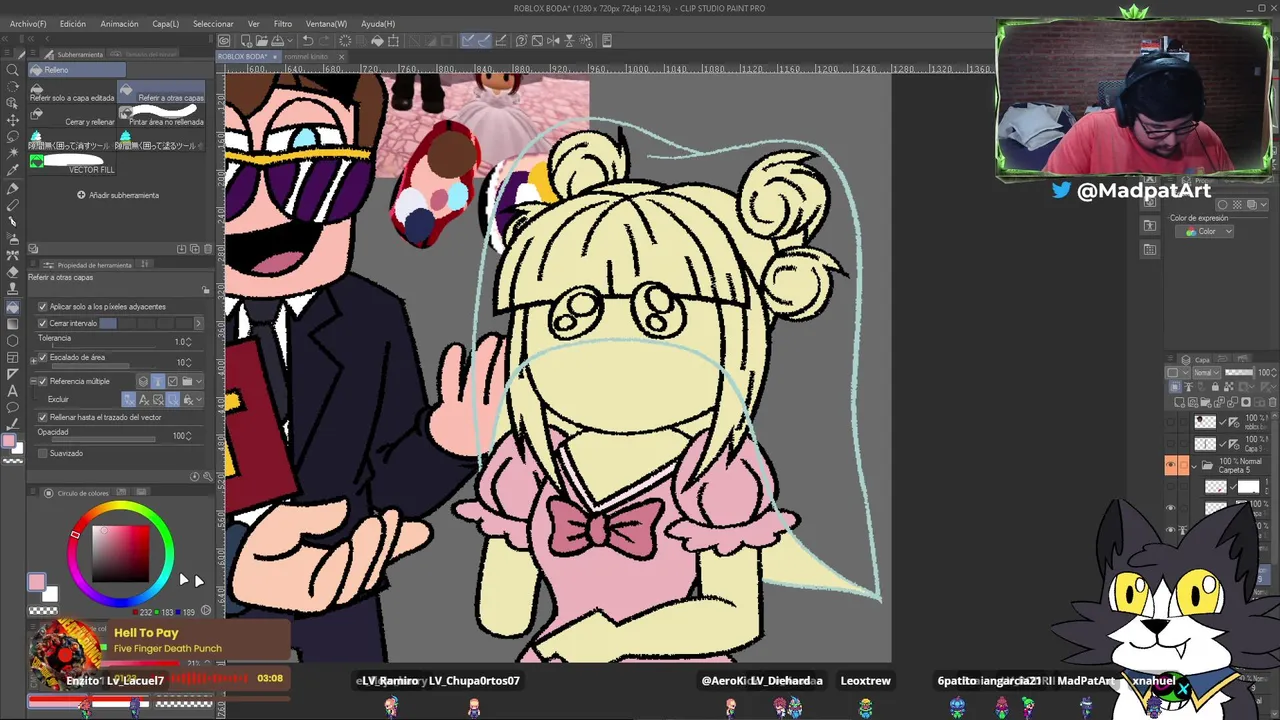
Task: Select the Balloon tool
Action: pos(13,408)
